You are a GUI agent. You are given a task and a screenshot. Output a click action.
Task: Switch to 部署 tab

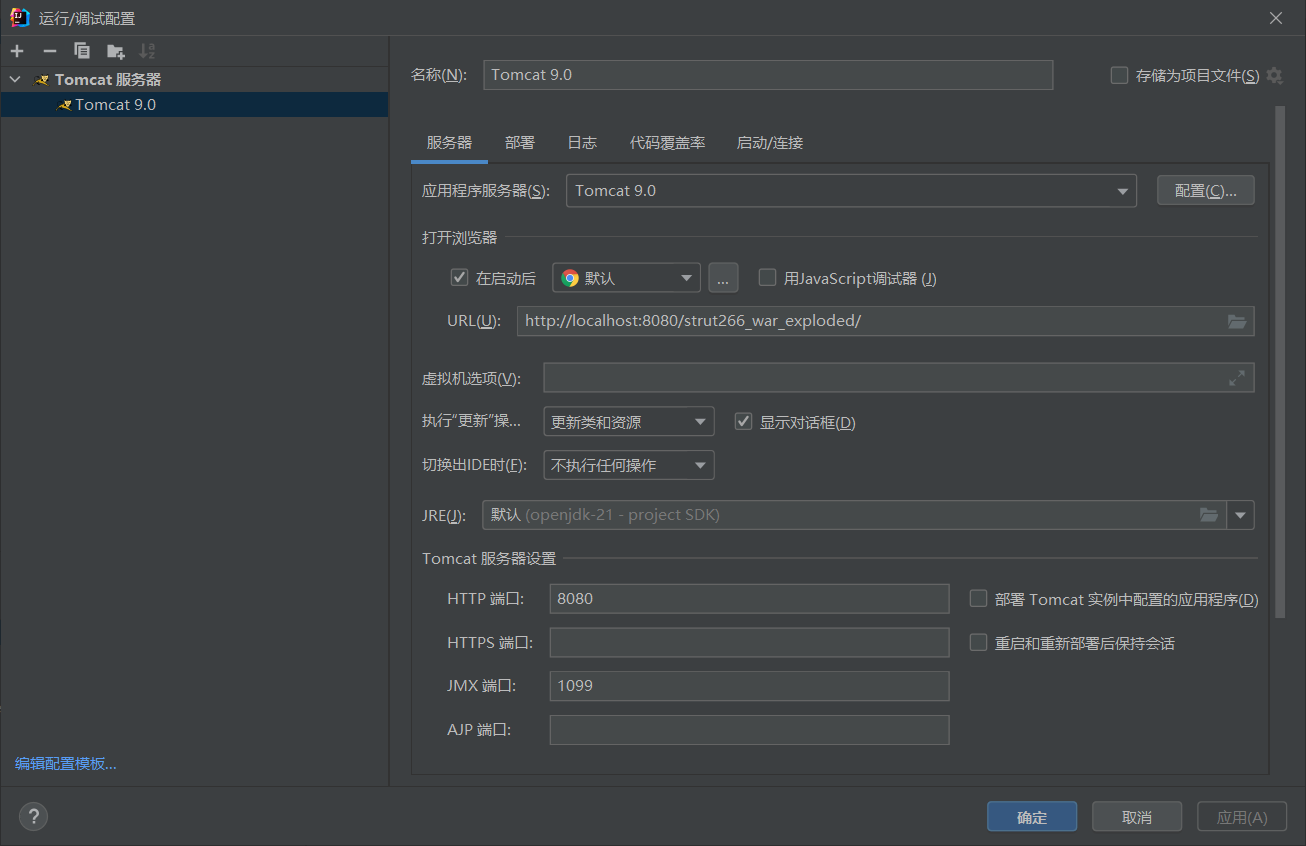tap(520, 143)
